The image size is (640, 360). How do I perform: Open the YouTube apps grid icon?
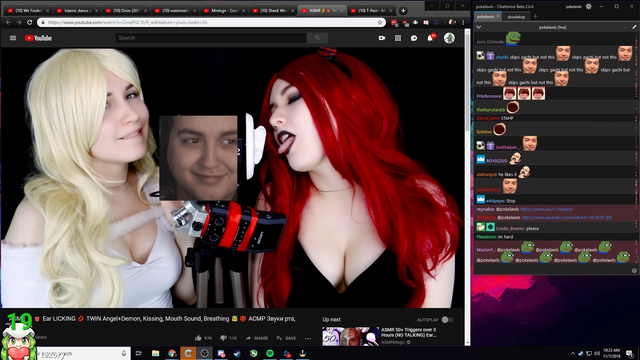(x=398, y=38)
